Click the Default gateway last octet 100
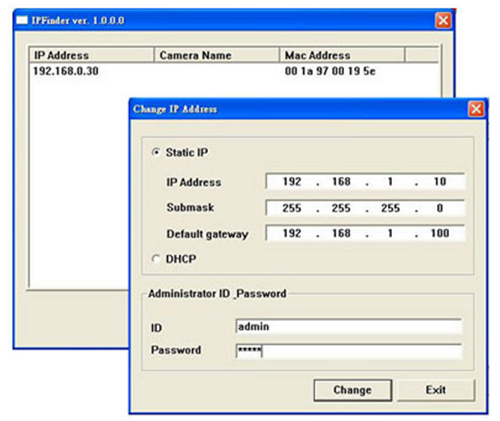The width and height of the screenshot is (500, 421). tap(440, 233)
